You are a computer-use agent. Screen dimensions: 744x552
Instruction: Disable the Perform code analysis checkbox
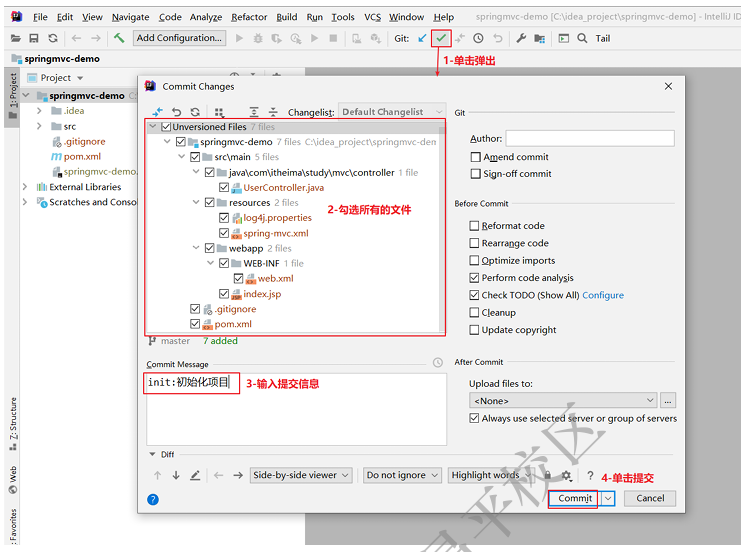tap(474, 278)
